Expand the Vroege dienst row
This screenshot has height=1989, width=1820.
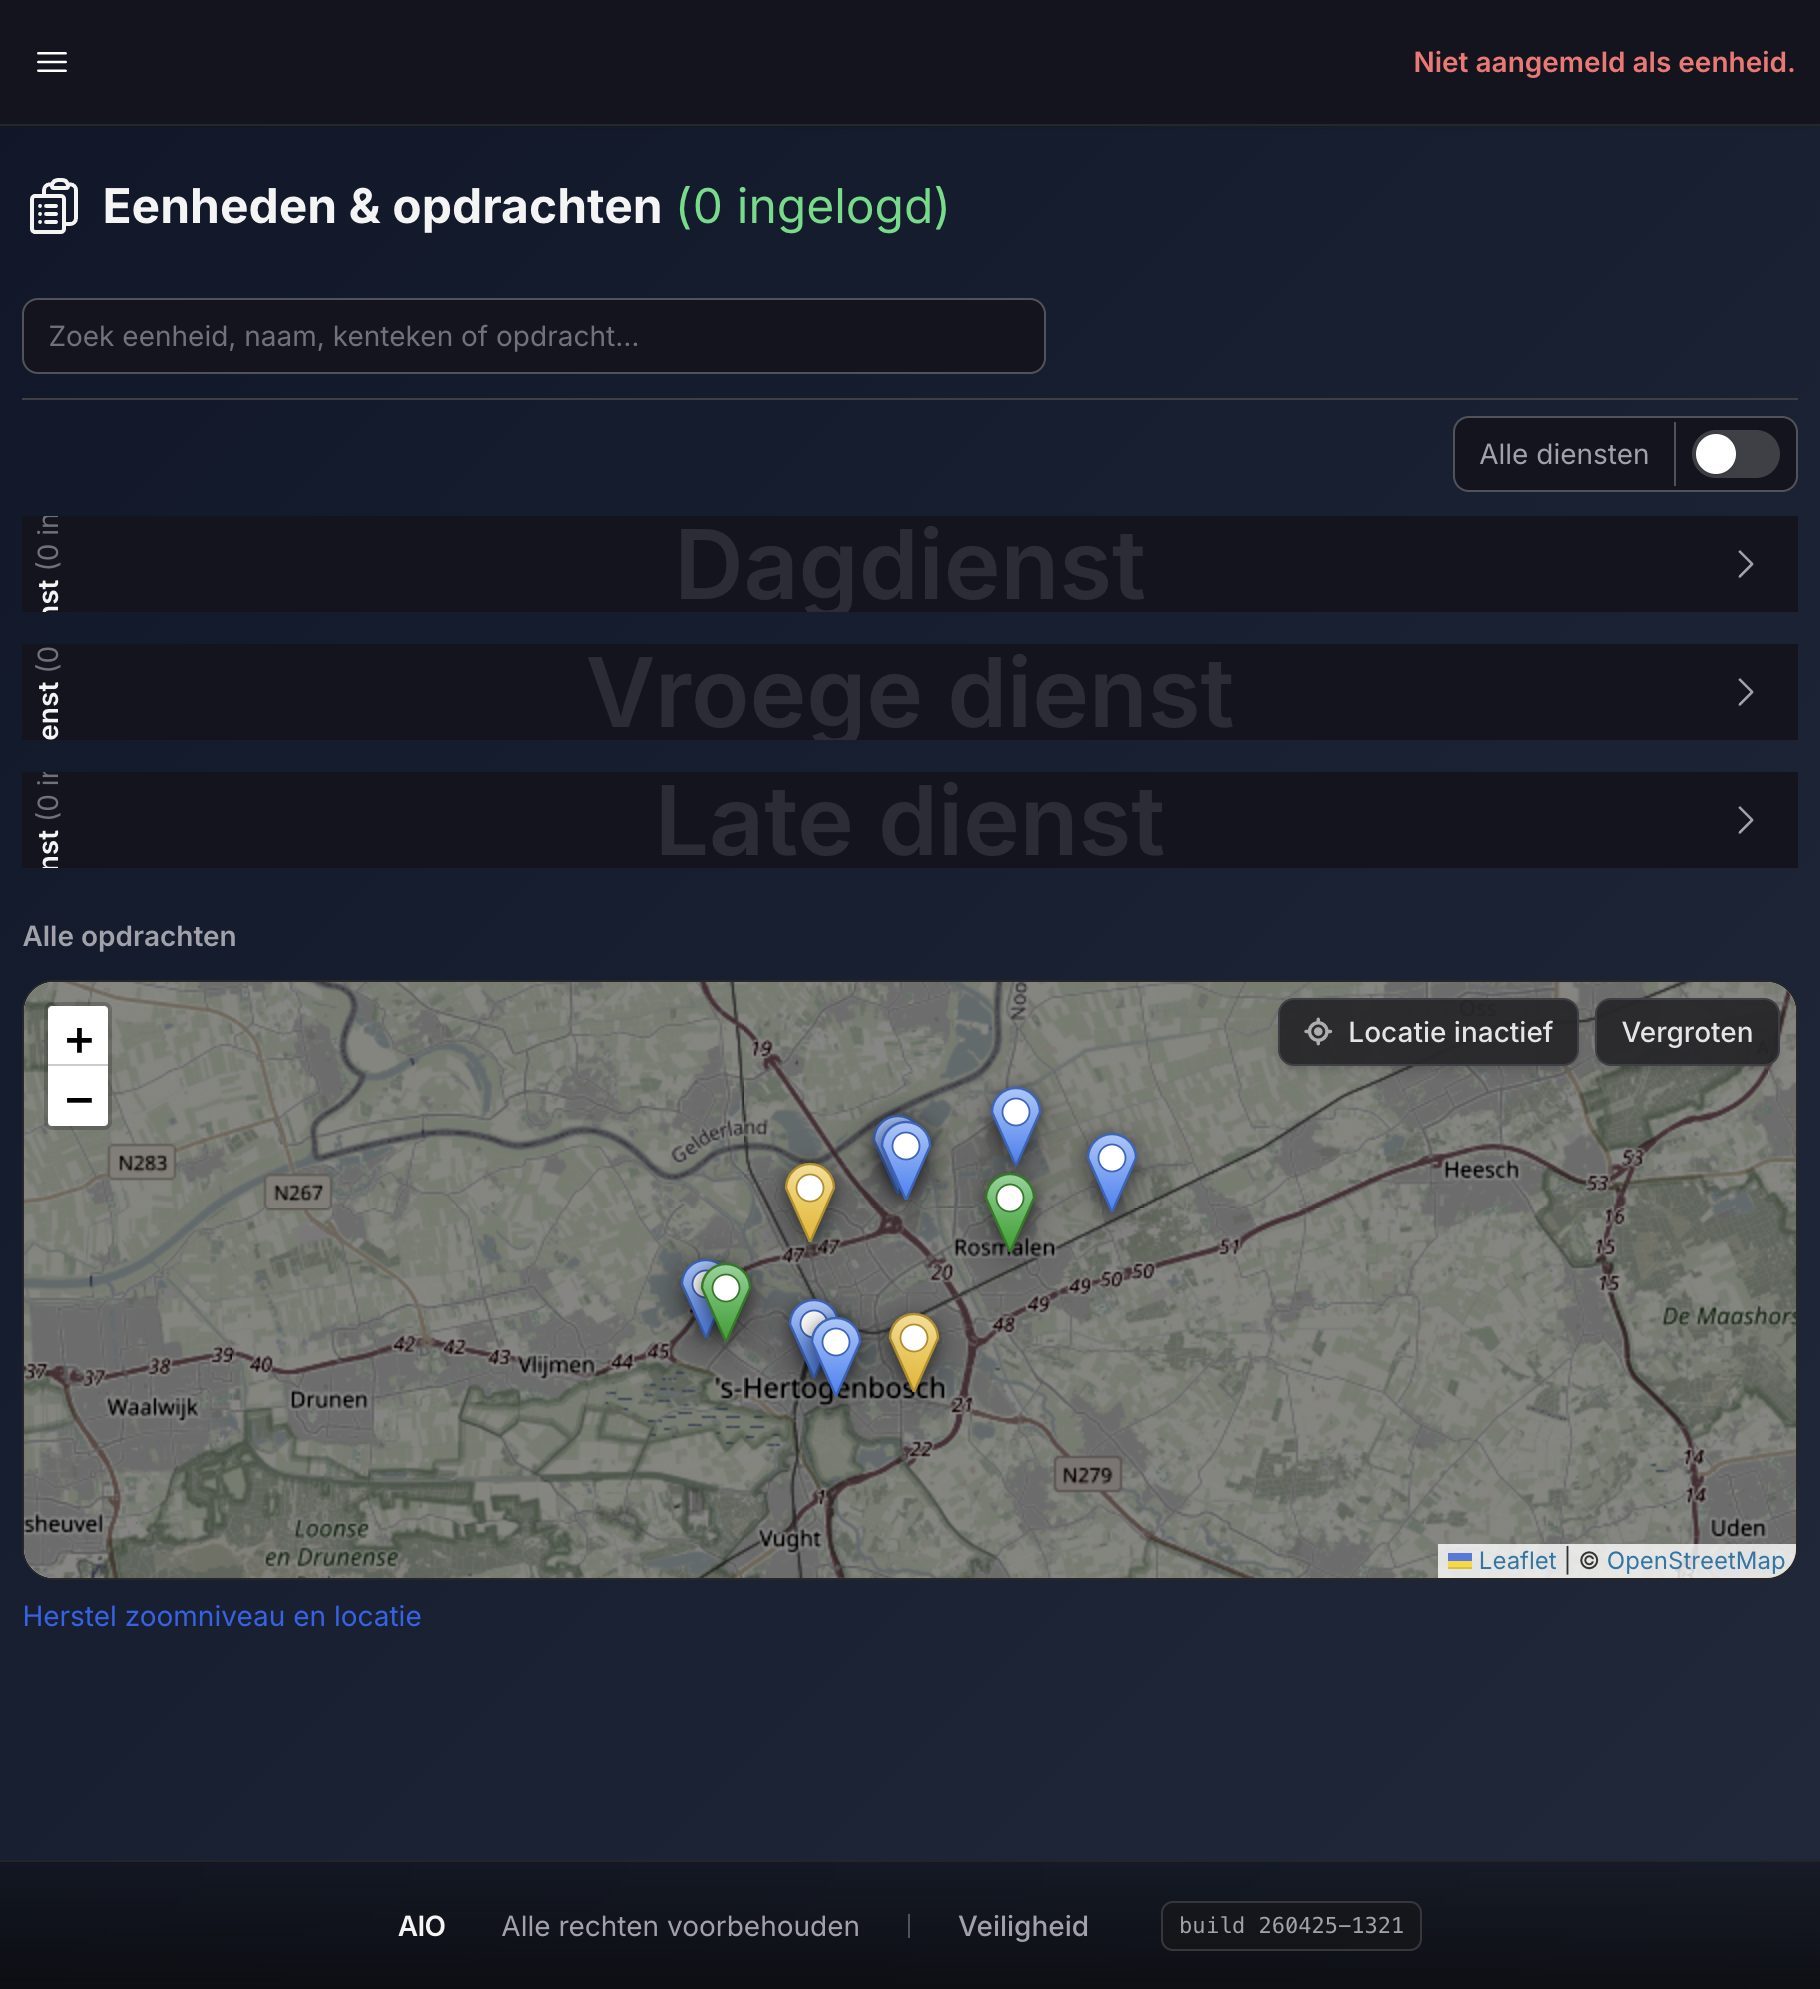click(x=1745, y=692)
